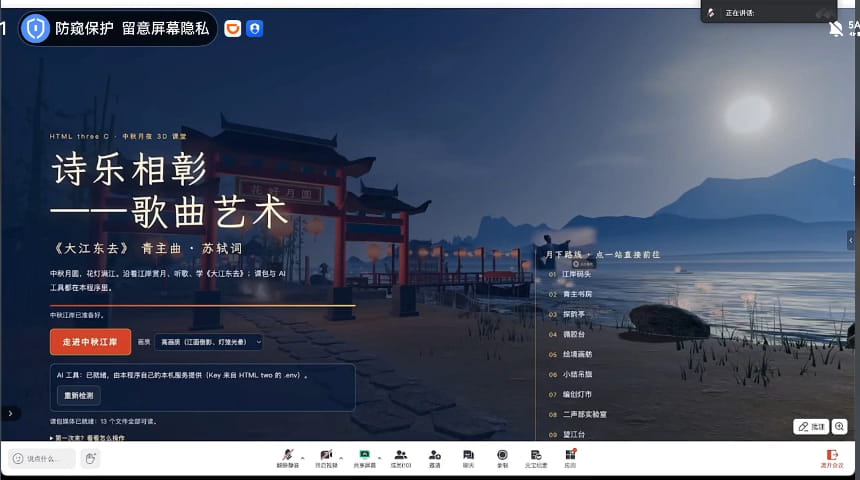Open the chat panel

468,458
